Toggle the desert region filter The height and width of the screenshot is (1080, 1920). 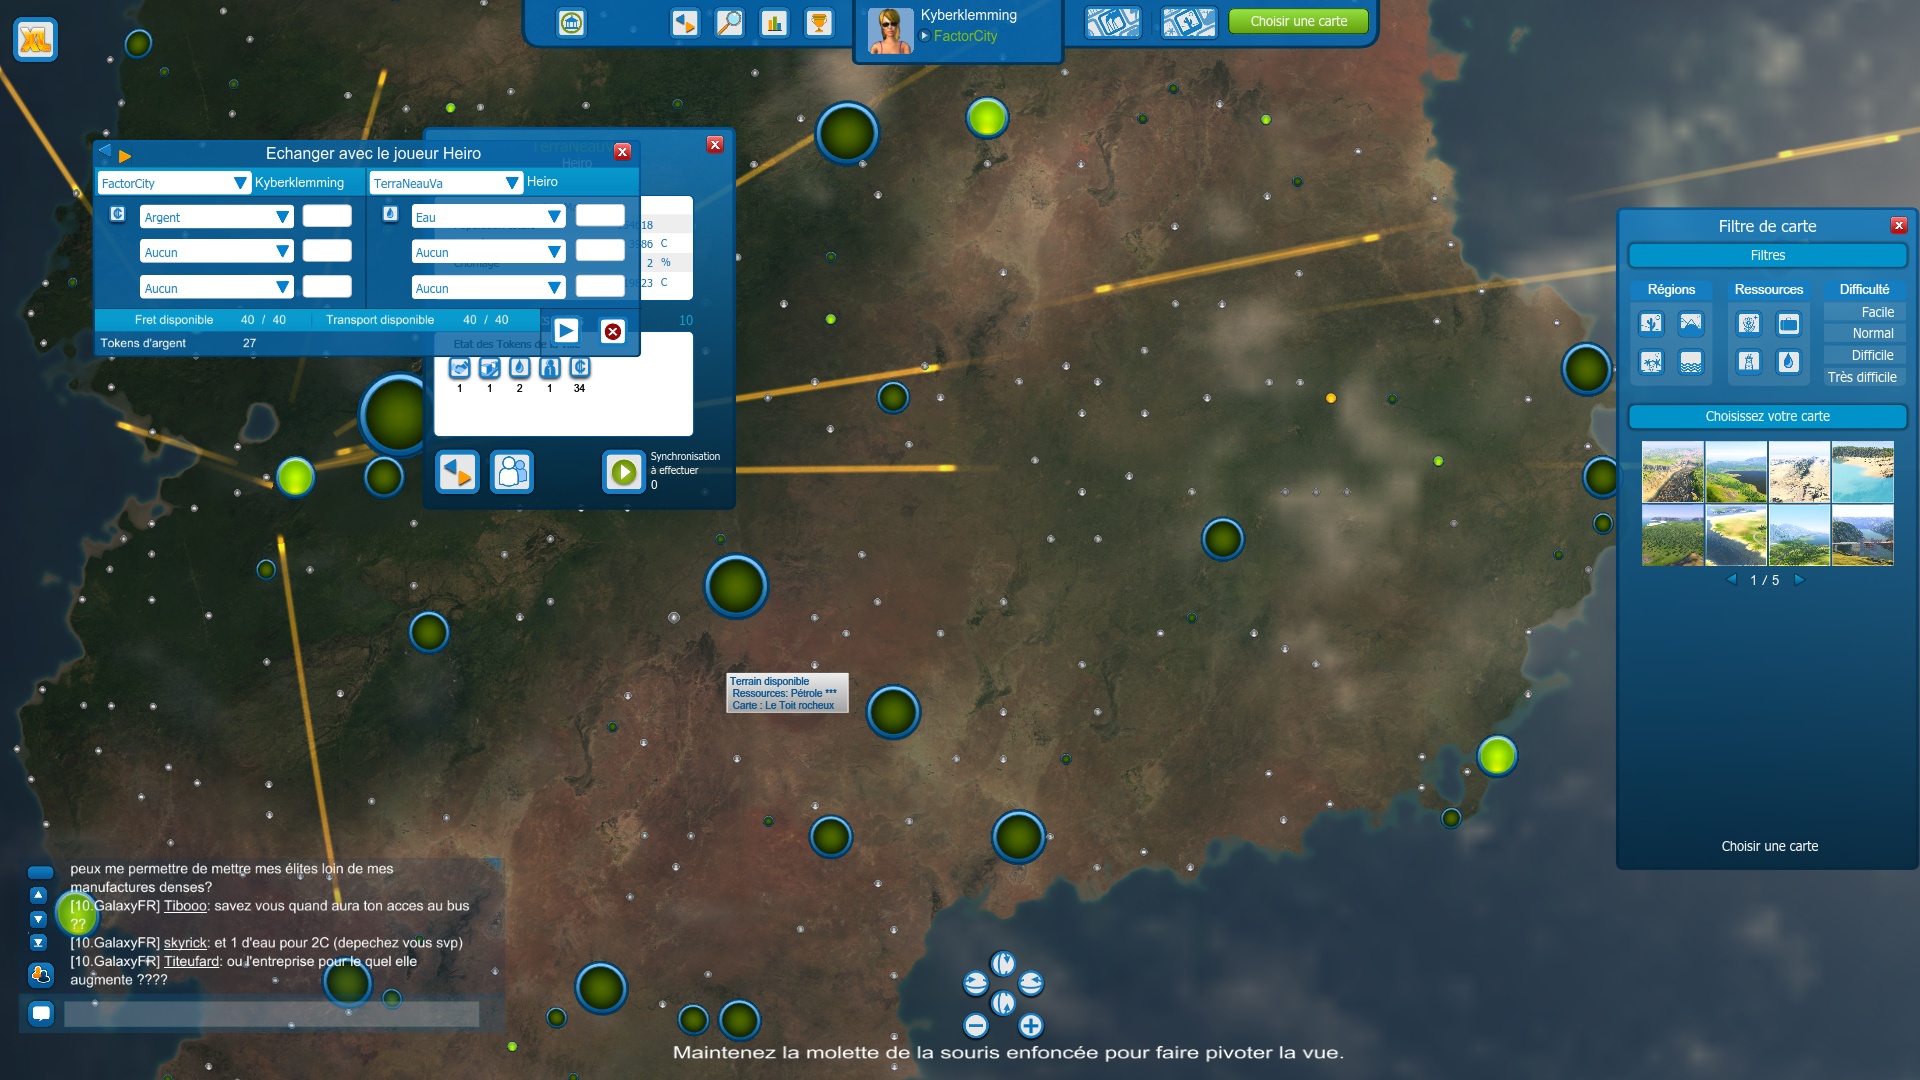coord(1651,323)
